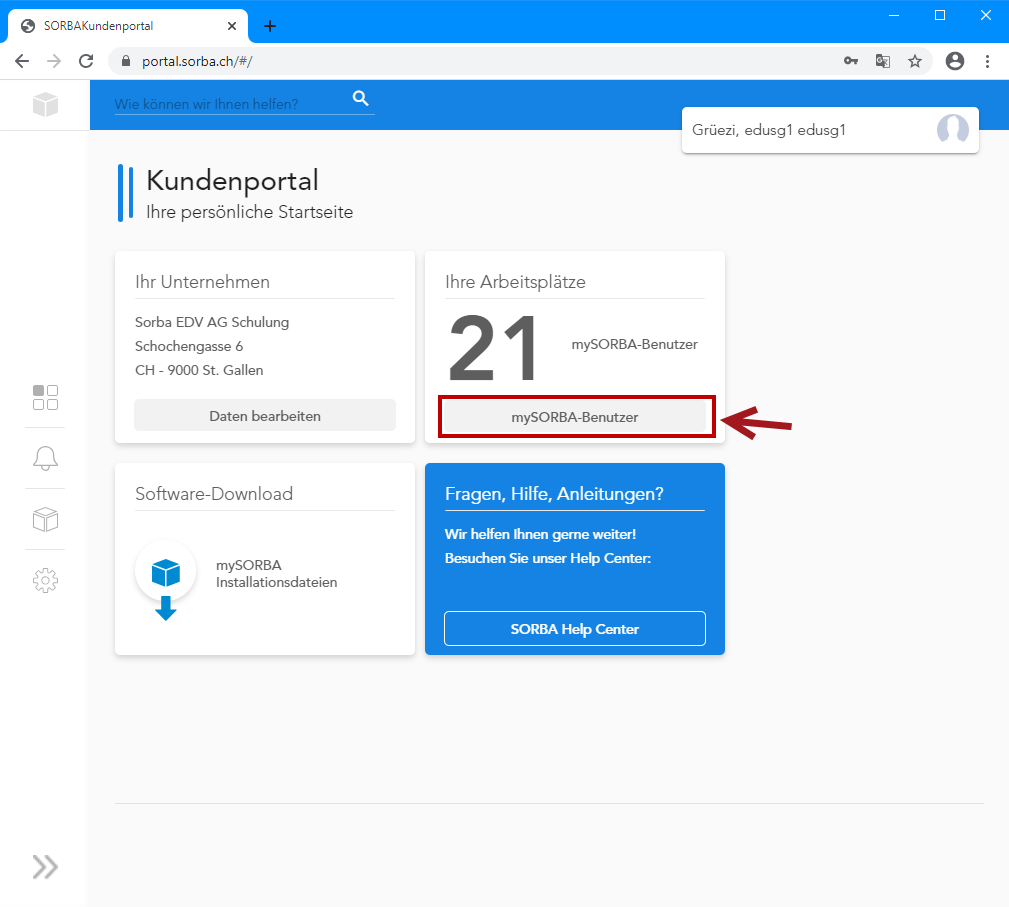Click the SORBA cube logo in the sidebar

point(45,104)
